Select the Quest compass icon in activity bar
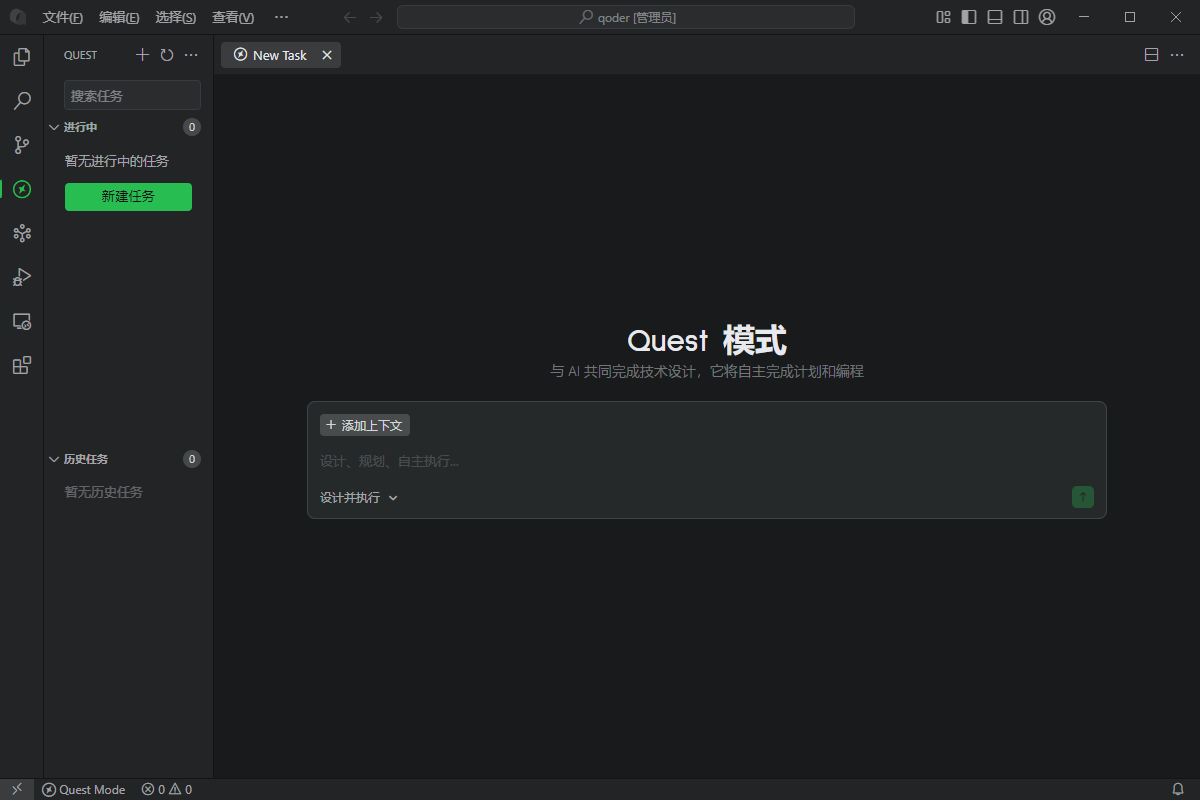The image size is (1200, 800). pos(22,189)
